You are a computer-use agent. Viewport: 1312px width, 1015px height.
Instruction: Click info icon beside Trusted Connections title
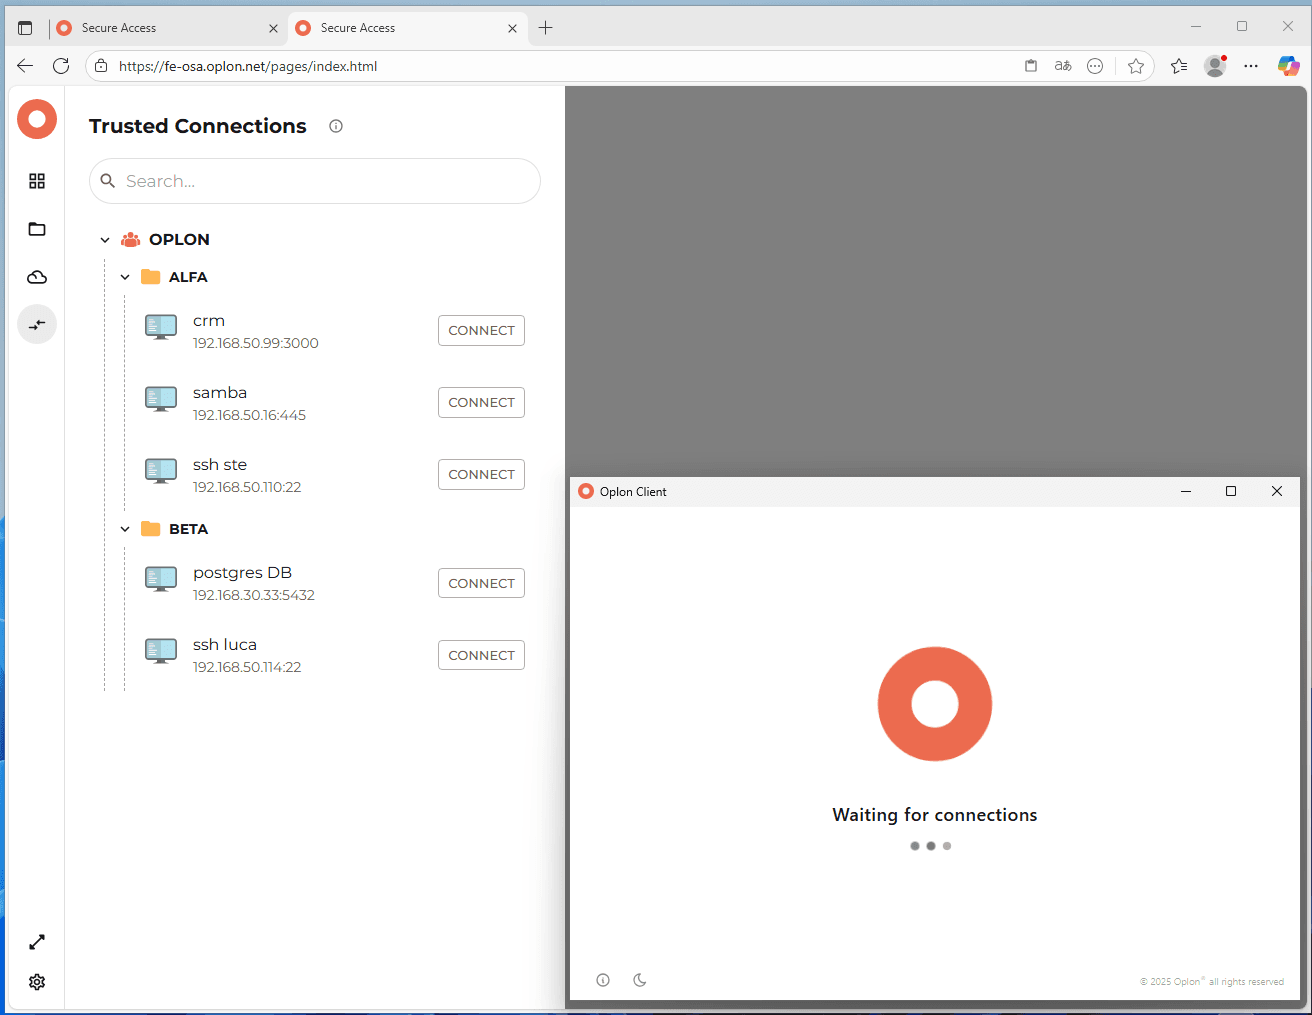(336, 126)
